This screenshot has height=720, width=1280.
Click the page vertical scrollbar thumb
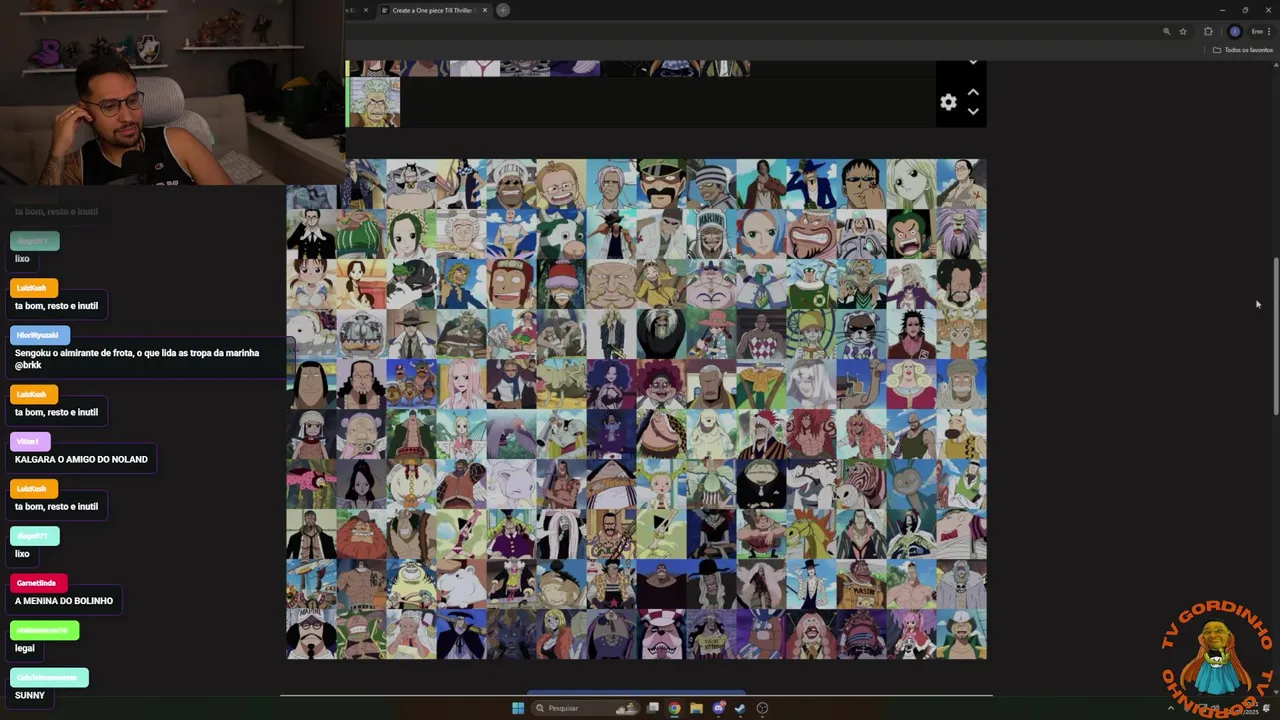click(x=1275, y=335)
